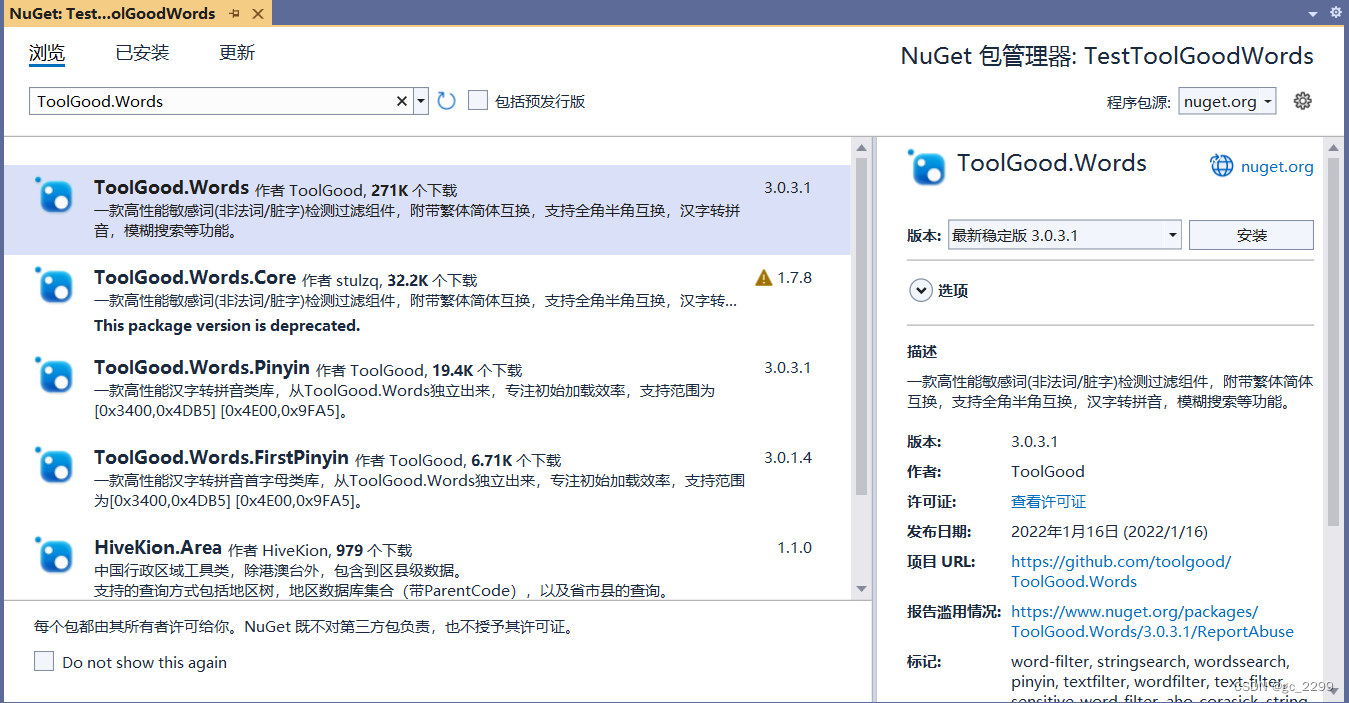
Task: Switch to 更新 tab
Action: click(237, 53)
